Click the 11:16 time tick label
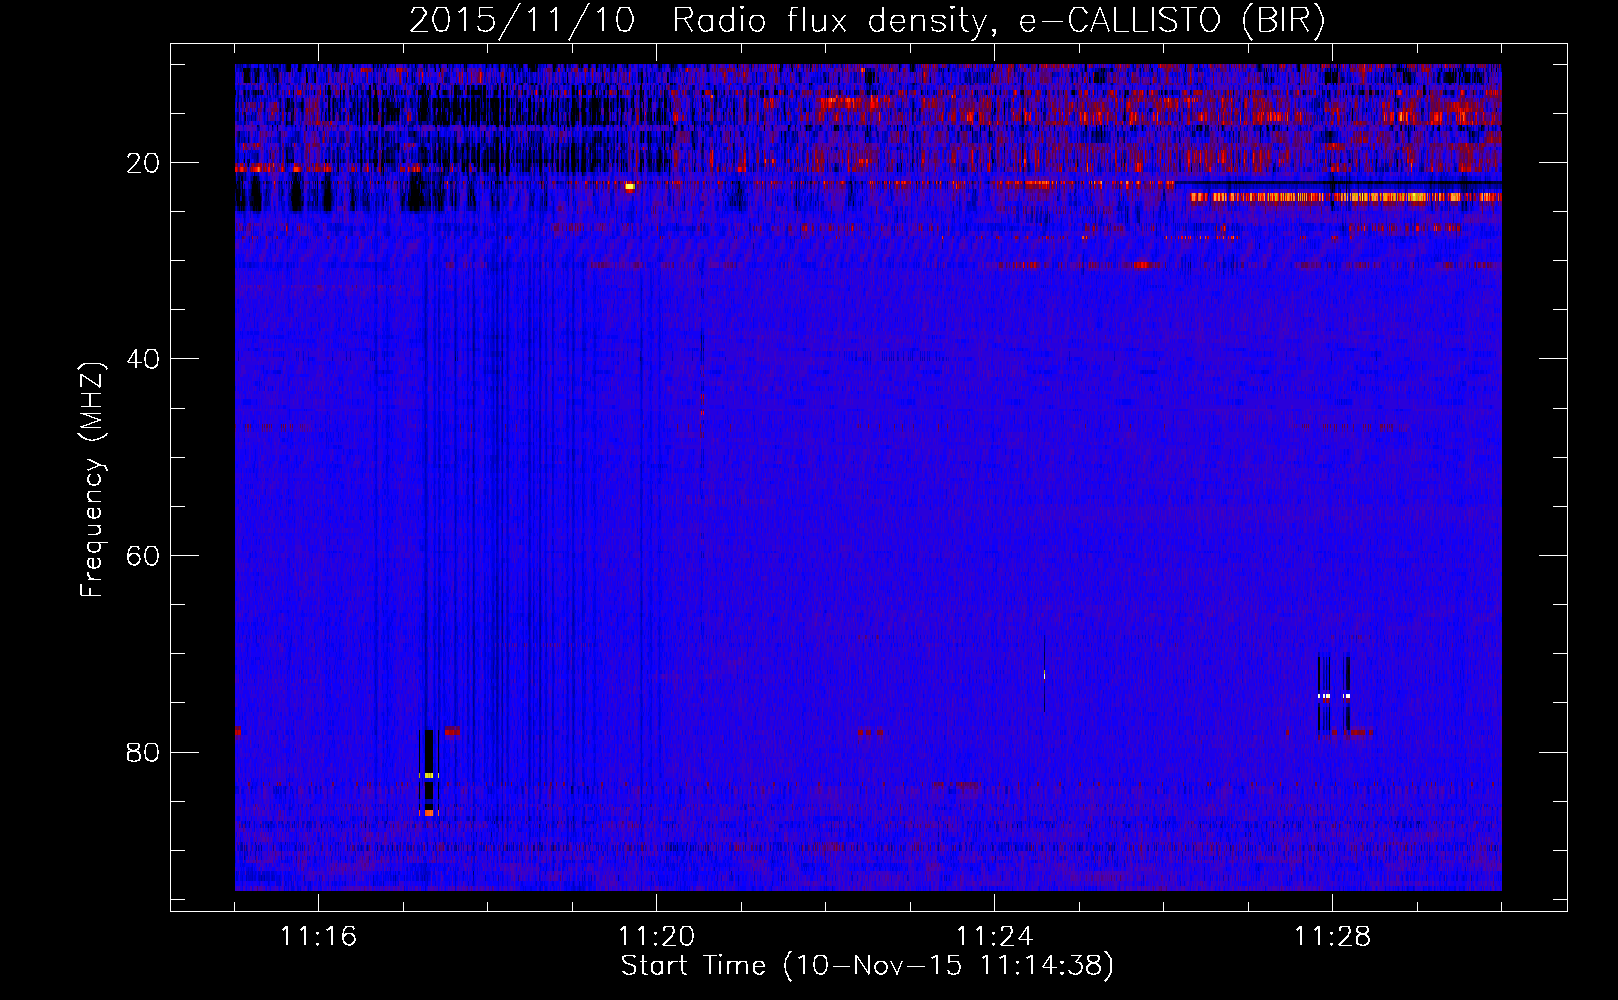The image size is (1618, 1000). tap(318, 937)
